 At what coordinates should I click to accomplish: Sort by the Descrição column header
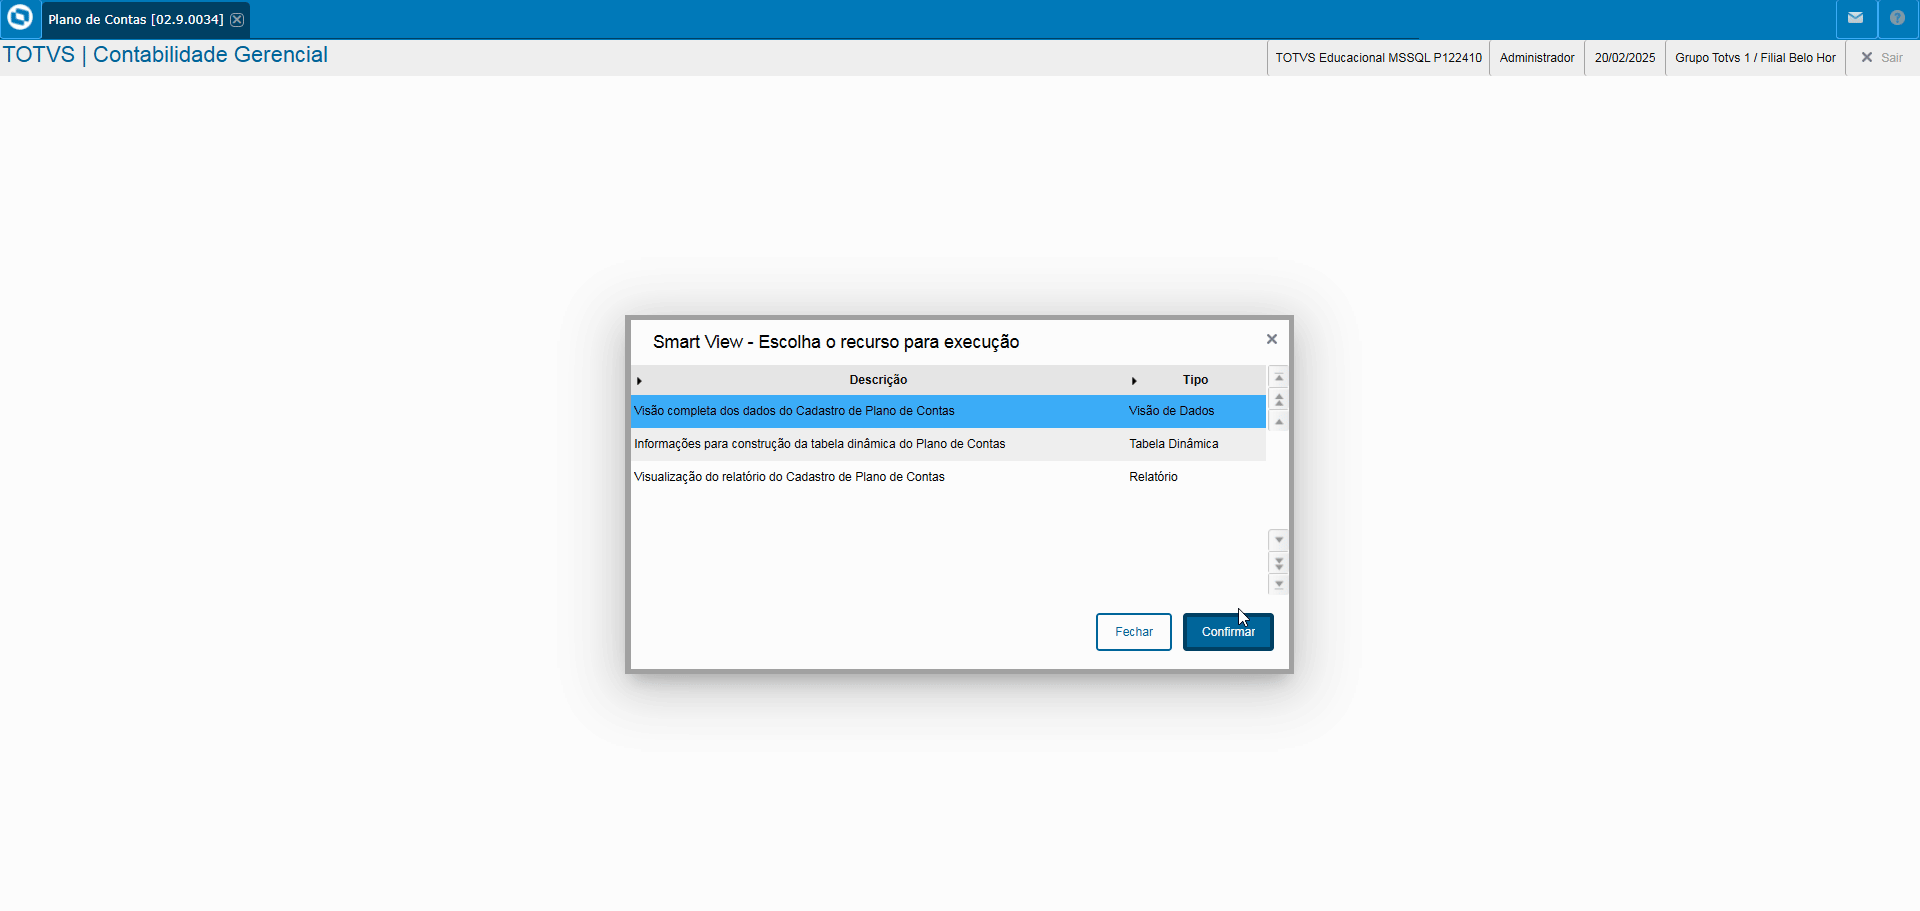coord(878,380)
